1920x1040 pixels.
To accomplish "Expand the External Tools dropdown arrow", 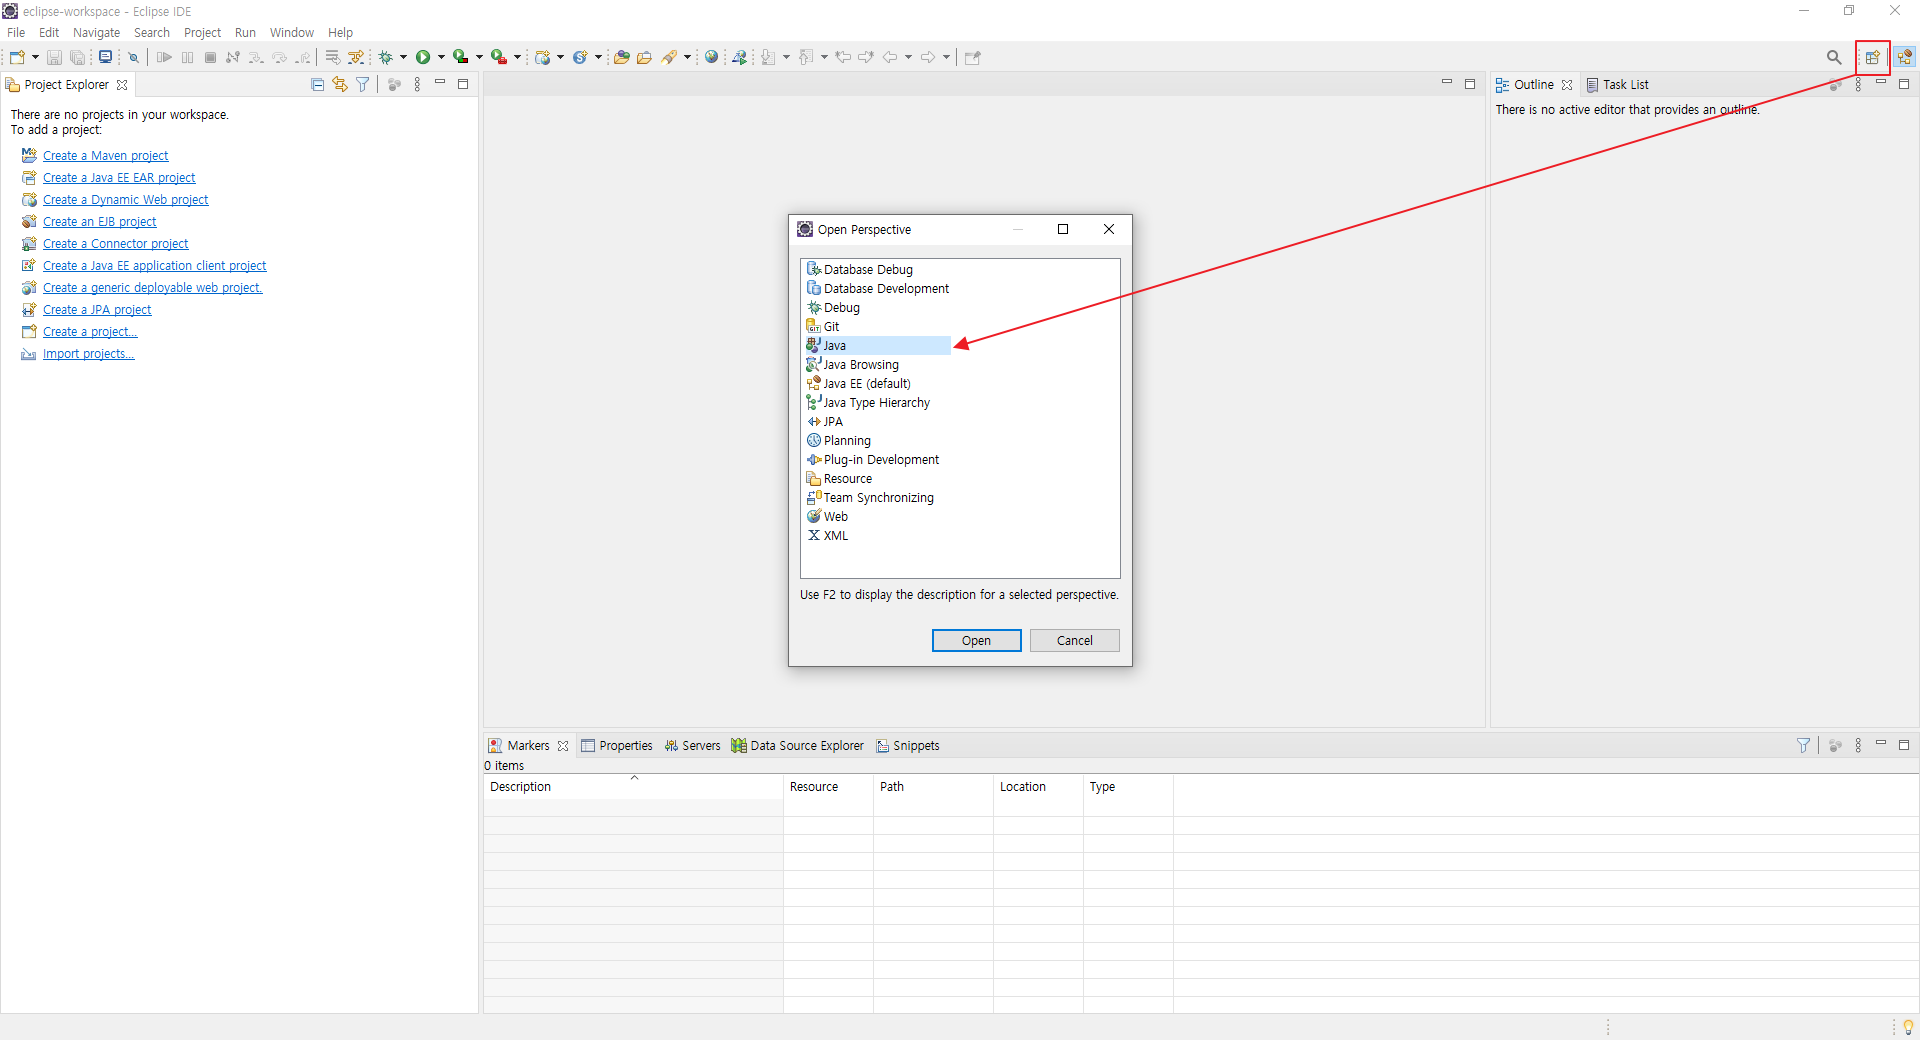I will point(517,57).
